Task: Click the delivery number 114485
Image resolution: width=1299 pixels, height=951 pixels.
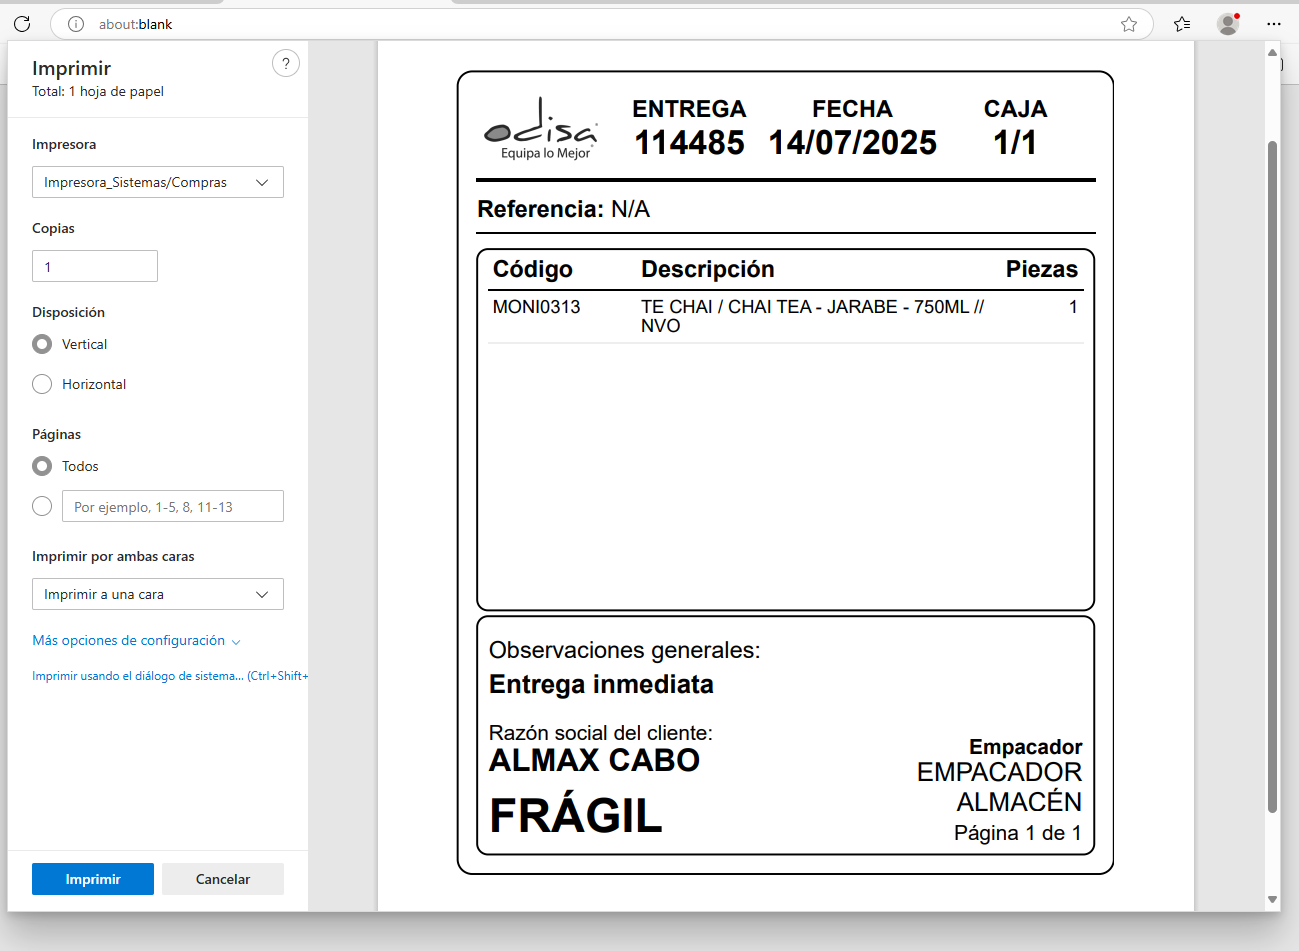Action: (x=689, y=143)
